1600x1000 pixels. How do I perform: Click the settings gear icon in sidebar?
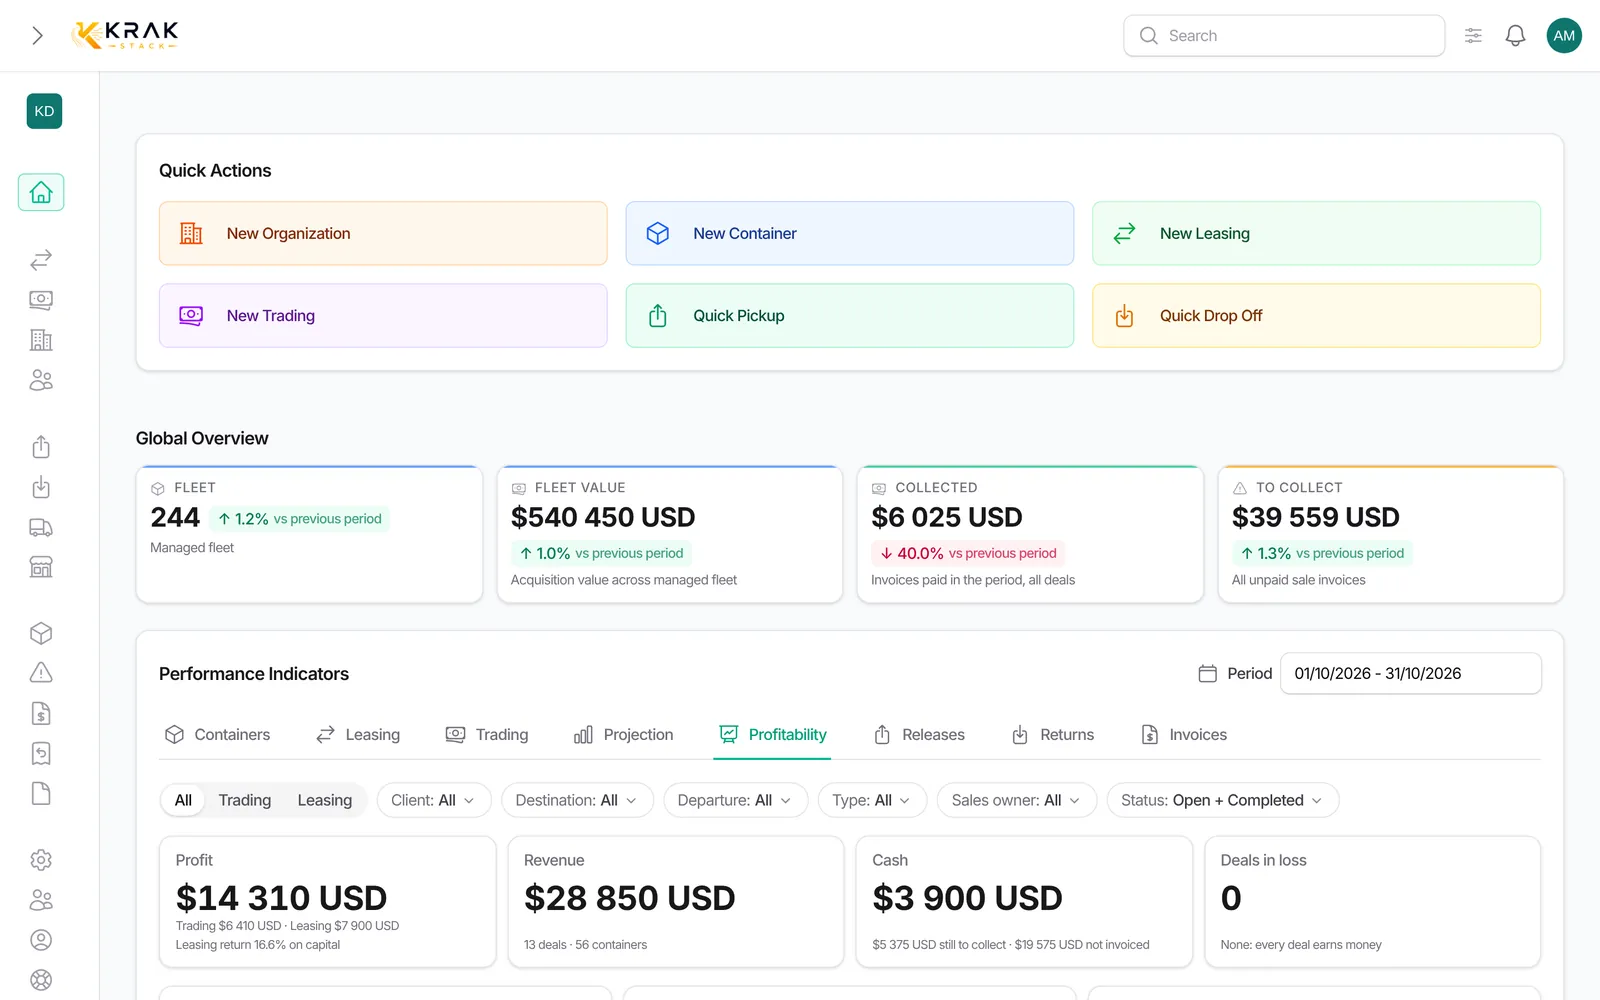pyautogui.click(x=41, y=860)
